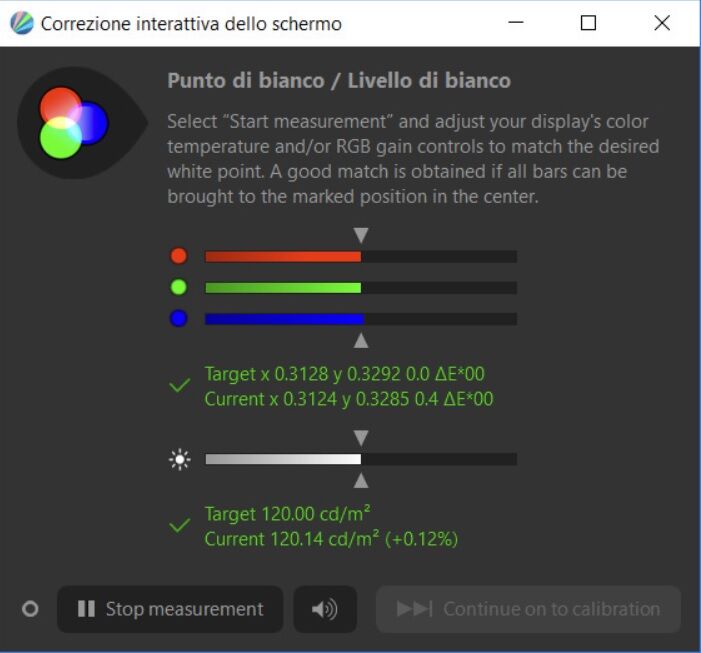Viewport: 701px width, 653px height.
Task: Click the blue channel dot icon
Action: tap(179, 319)
